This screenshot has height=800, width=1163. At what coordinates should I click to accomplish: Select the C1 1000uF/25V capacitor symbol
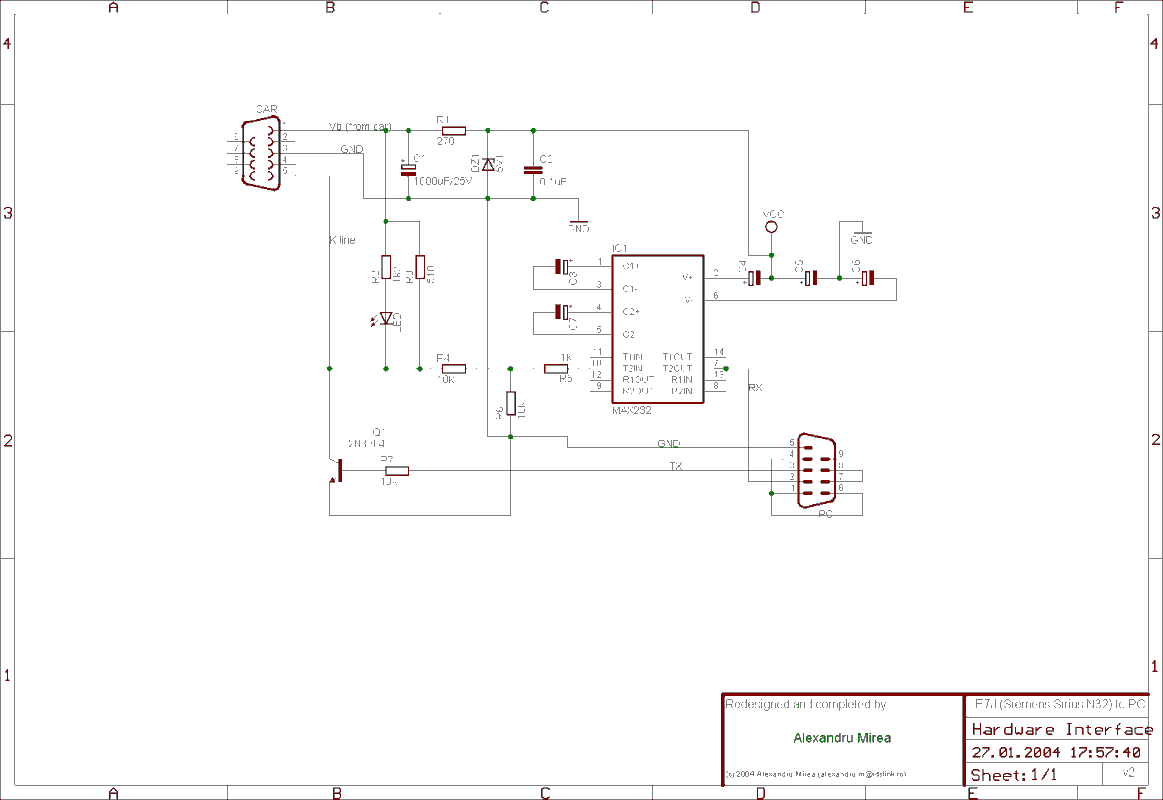(408, 171)
